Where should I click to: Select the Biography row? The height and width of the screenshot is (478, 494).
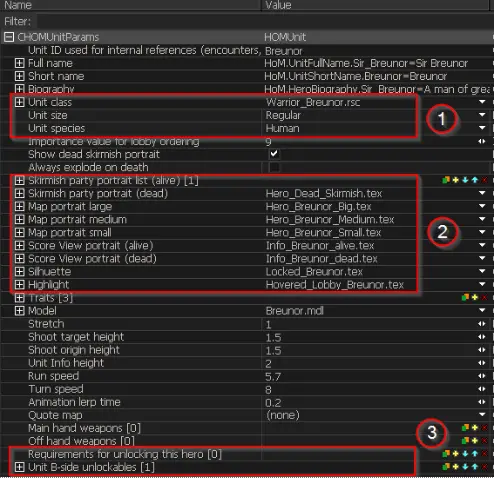coord(247,89)
